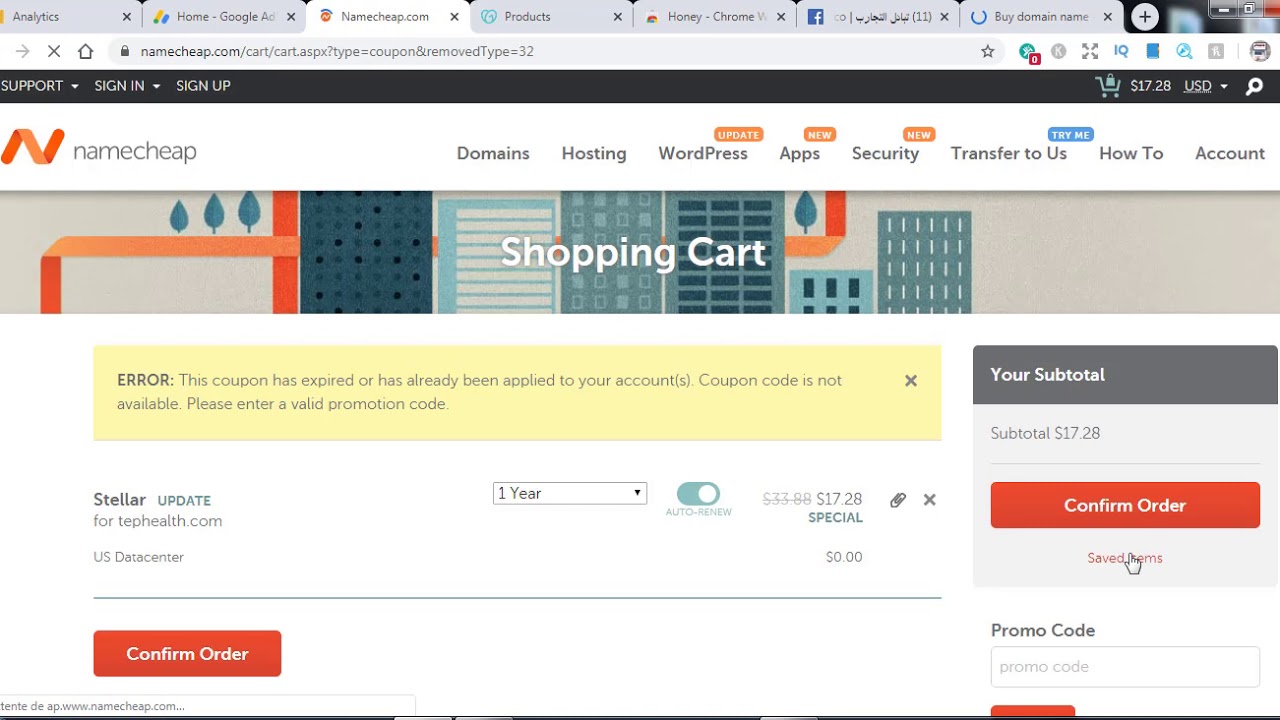
Task: Click the four-arrows fullscreen extension icon
Action: (1090, 51)
